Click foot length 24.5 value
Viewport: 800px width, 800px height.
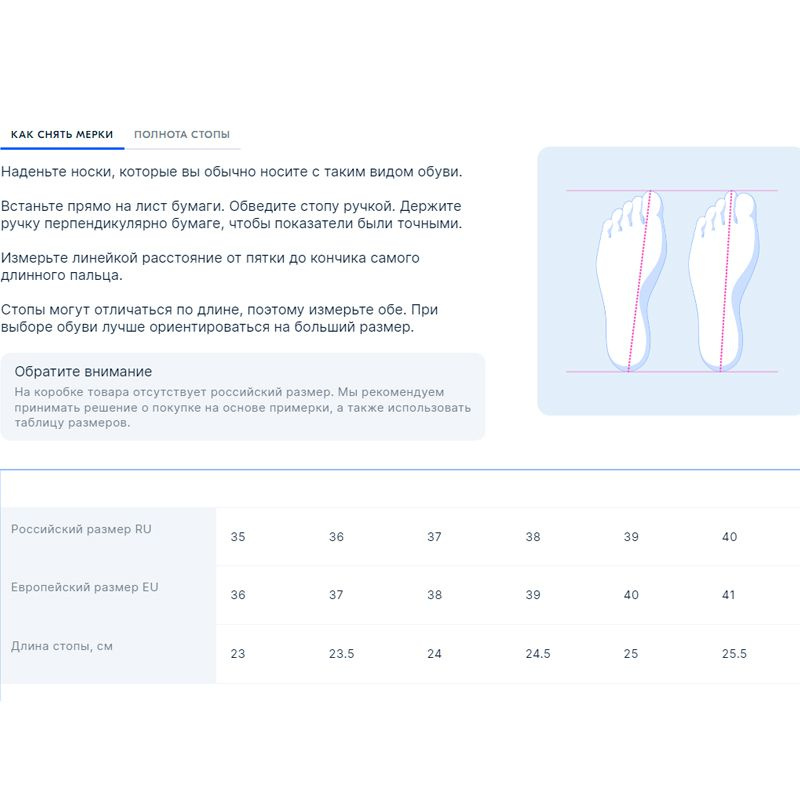538,654
